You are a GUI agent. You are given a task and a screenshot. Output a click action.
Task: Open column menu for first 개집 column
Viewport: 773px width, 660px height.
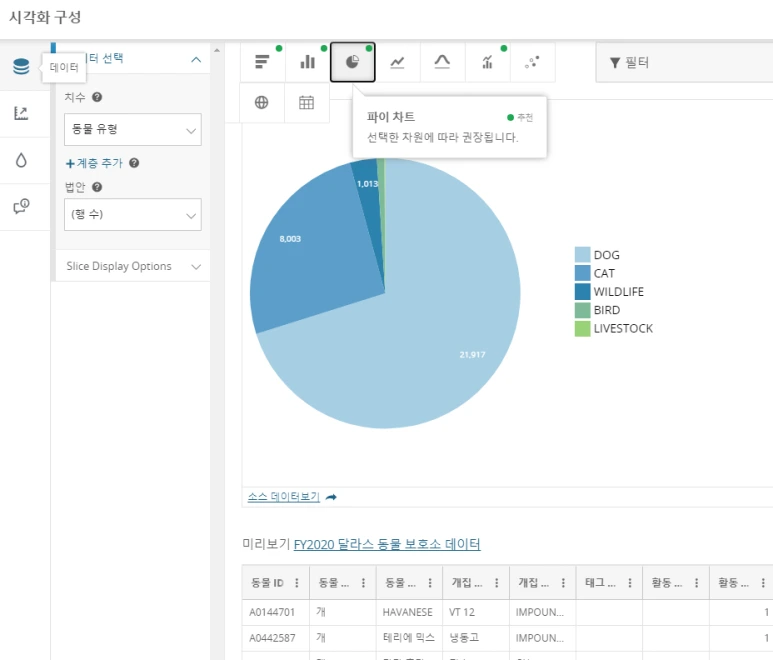(496, 583)
